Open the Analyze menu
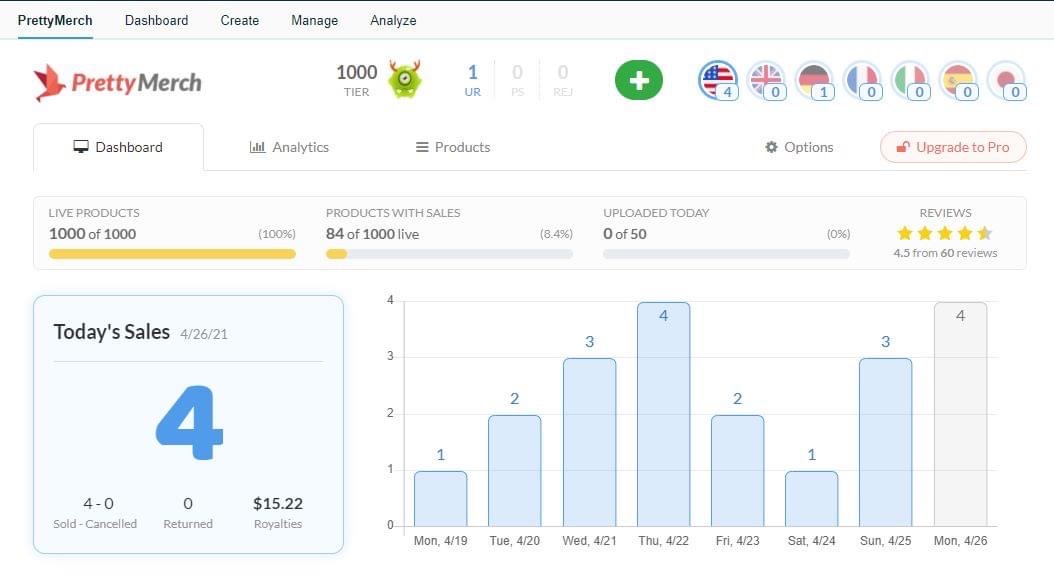 click(x=393, y=20)
